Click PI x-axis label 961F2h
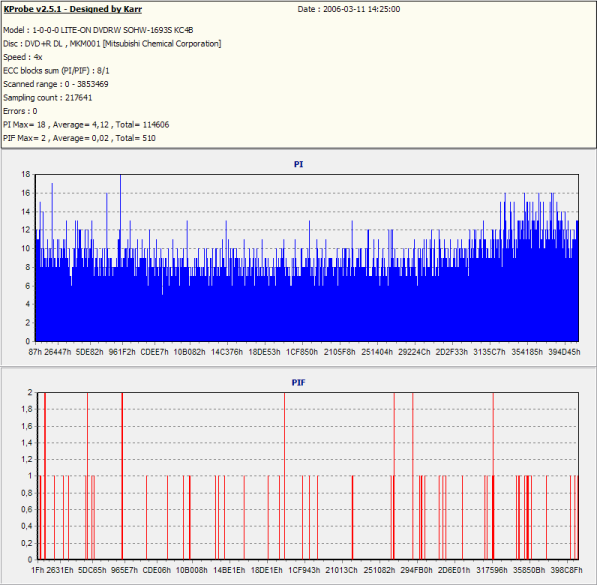Viewport: 597px width, 585px height. coord(122,352)
